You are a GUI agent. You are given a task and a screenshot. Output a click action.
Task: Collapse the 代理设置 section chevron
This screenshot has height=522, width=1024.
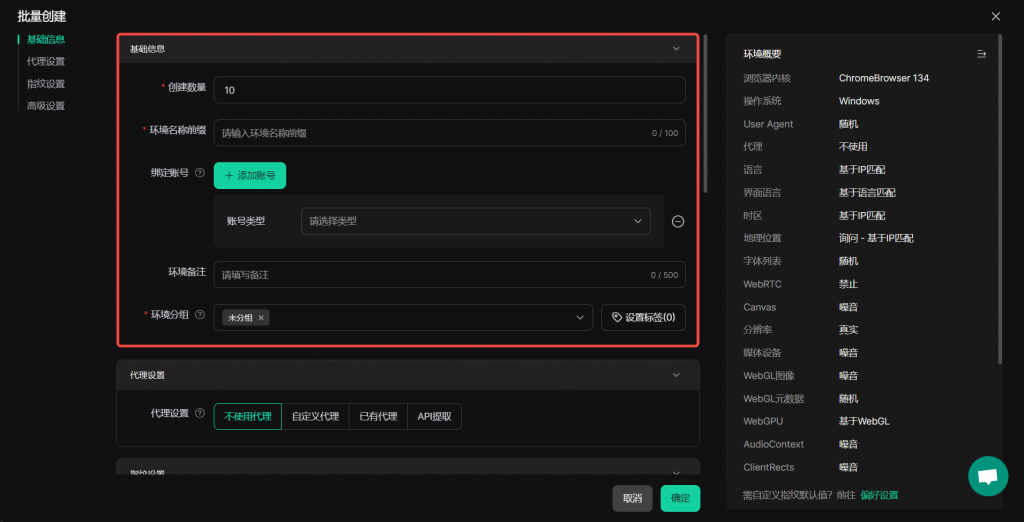point(677,375)
